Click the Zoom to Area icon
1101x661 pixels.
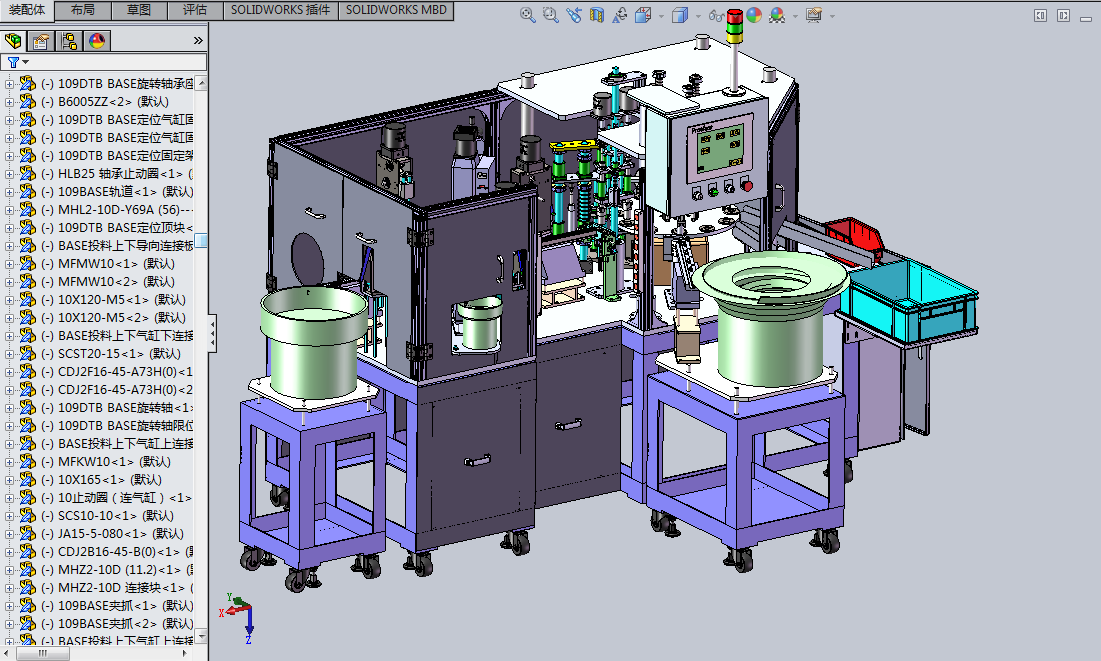click(x=550, y=15)
